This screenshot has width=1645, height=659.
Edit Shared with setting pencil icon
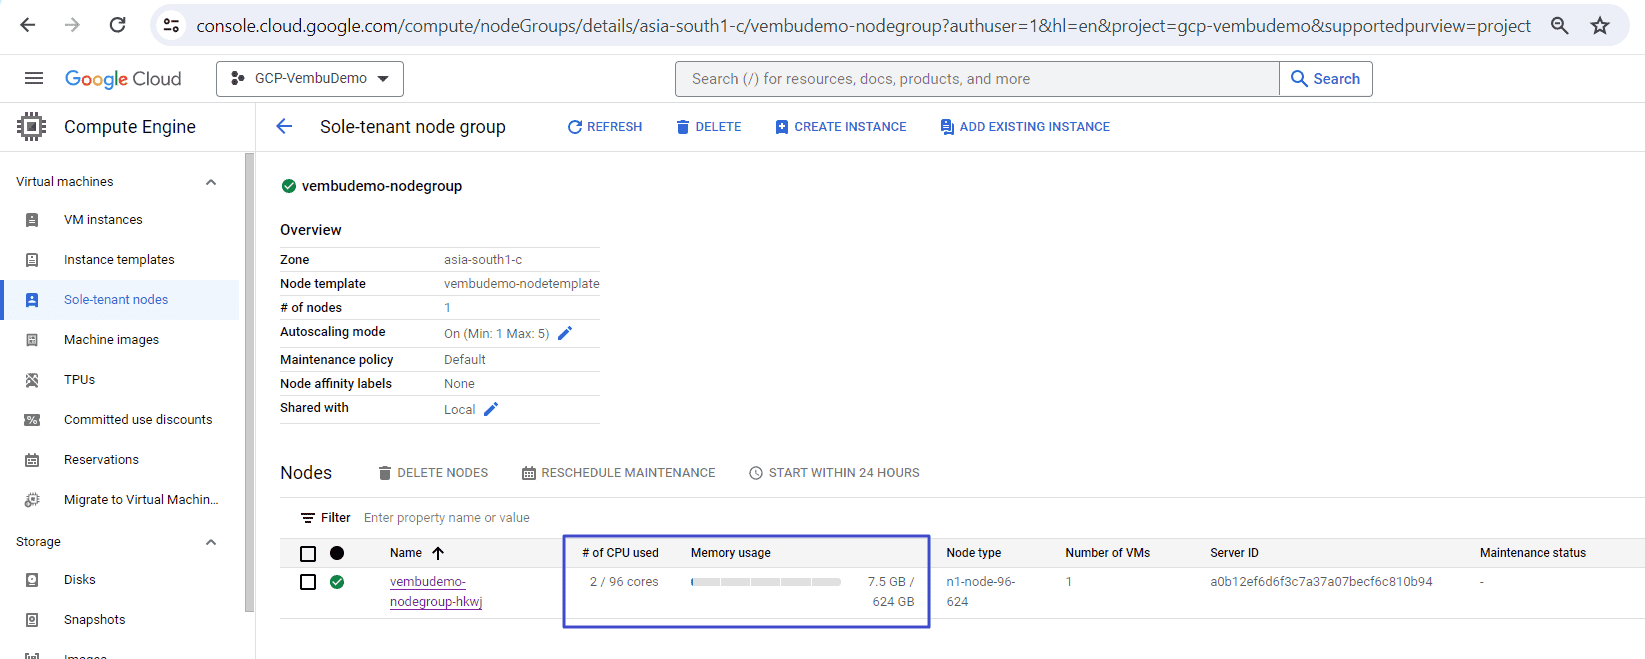point(491,409)
